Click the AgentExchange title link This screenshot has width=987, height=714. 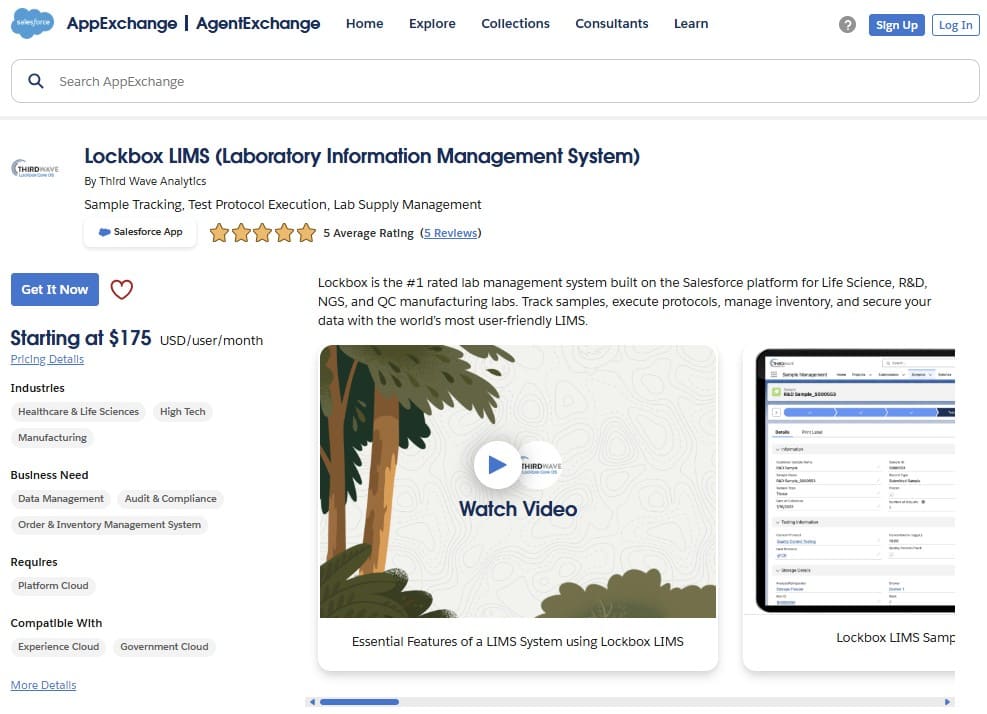pos(258,23)
